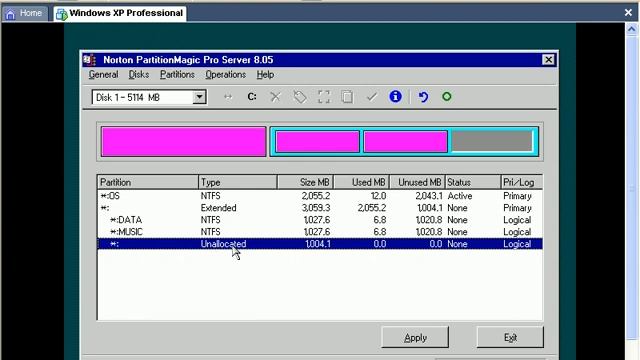Select the *:MUSIC partition row
The width and height of the screenshot is (640, 360).
pos(320,232)
